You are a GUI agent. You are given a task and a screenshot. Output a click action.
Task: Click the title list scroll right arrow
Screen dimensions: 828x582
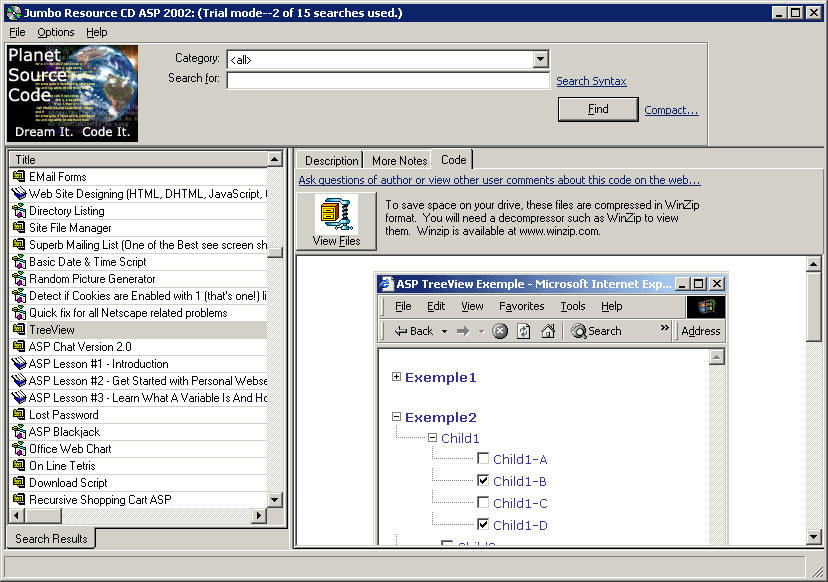click(259, 515)
